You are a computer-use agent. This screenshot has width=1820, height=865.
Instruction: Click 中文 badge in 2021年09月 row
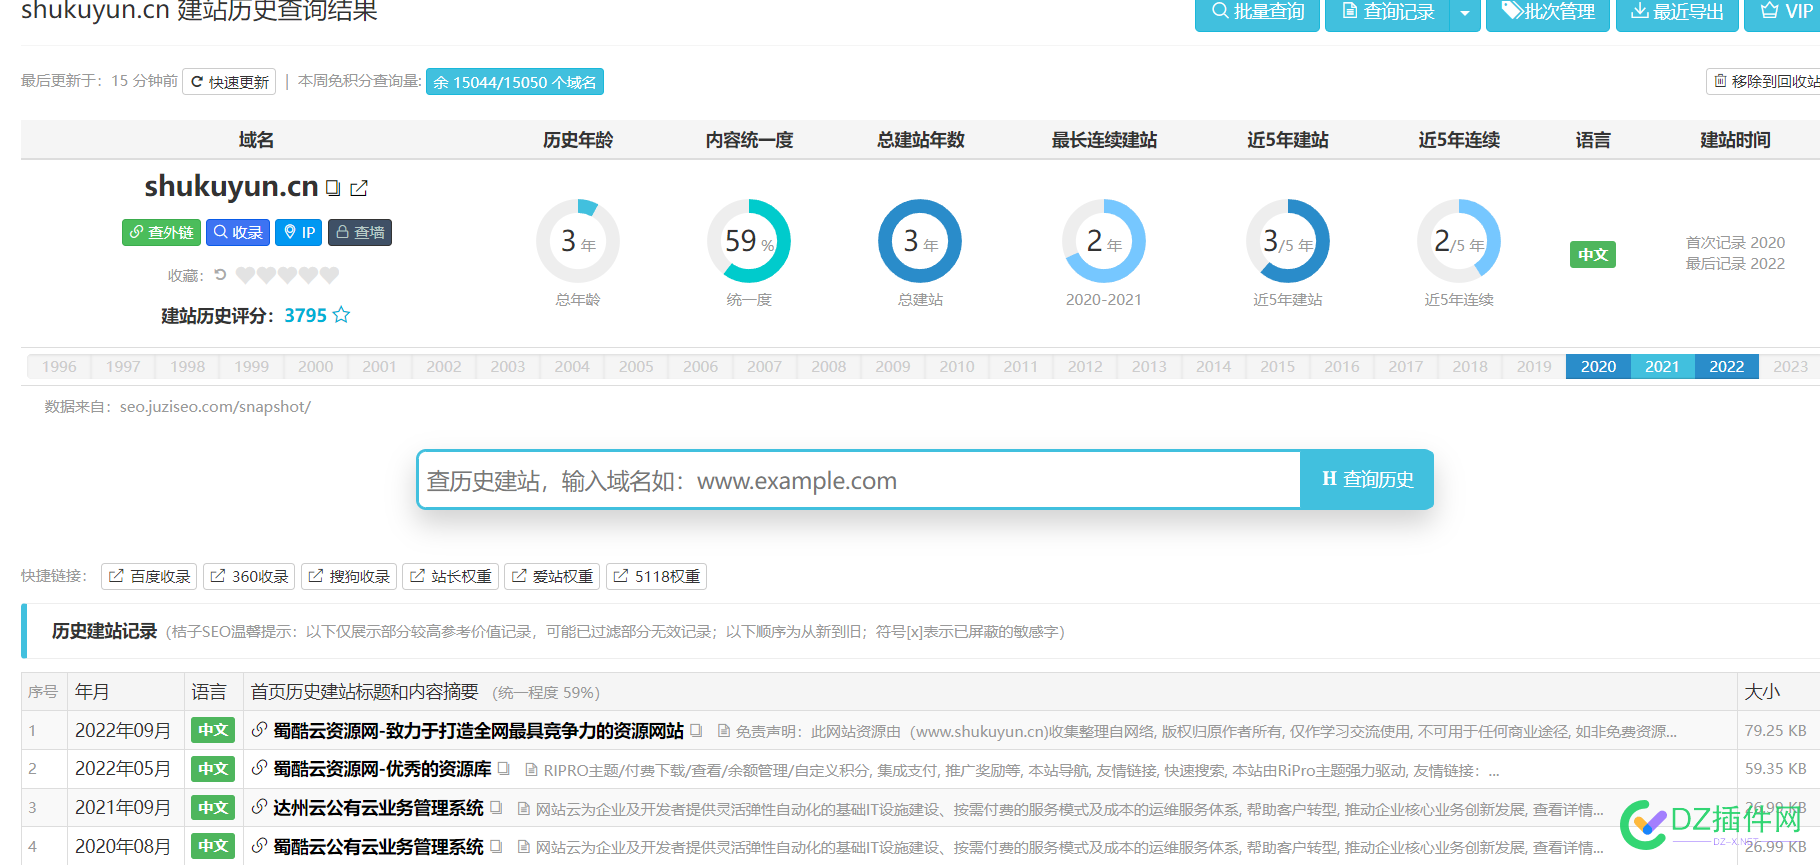click(x=213, y=807)
